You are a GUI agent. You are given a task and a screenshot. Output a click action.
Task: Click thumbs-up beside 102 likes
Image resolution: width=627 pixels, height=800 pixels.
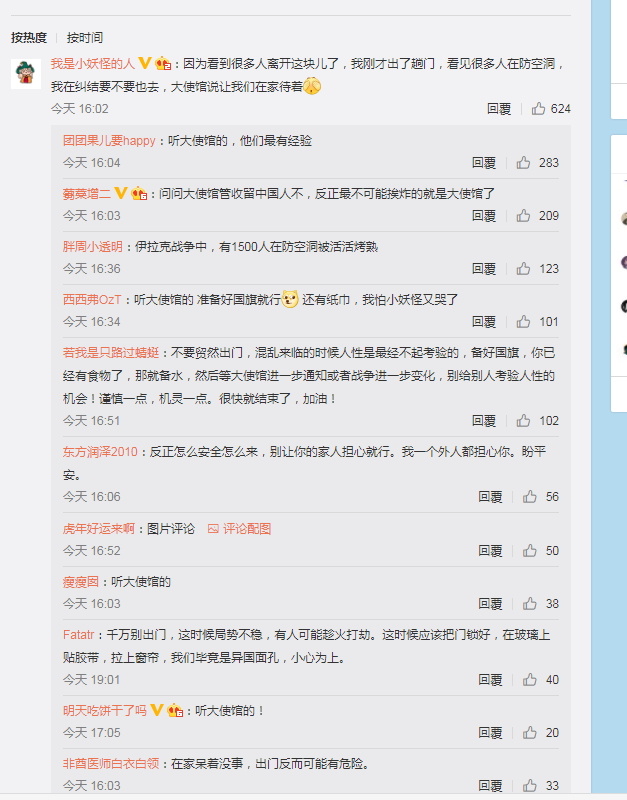click(523, 420)
